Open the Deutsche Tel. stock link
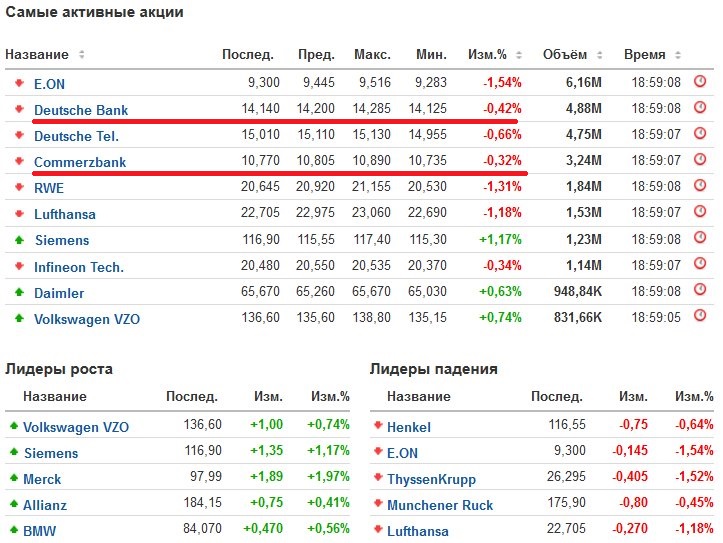This screenshot has width=723, height=543. click(76, 136)
